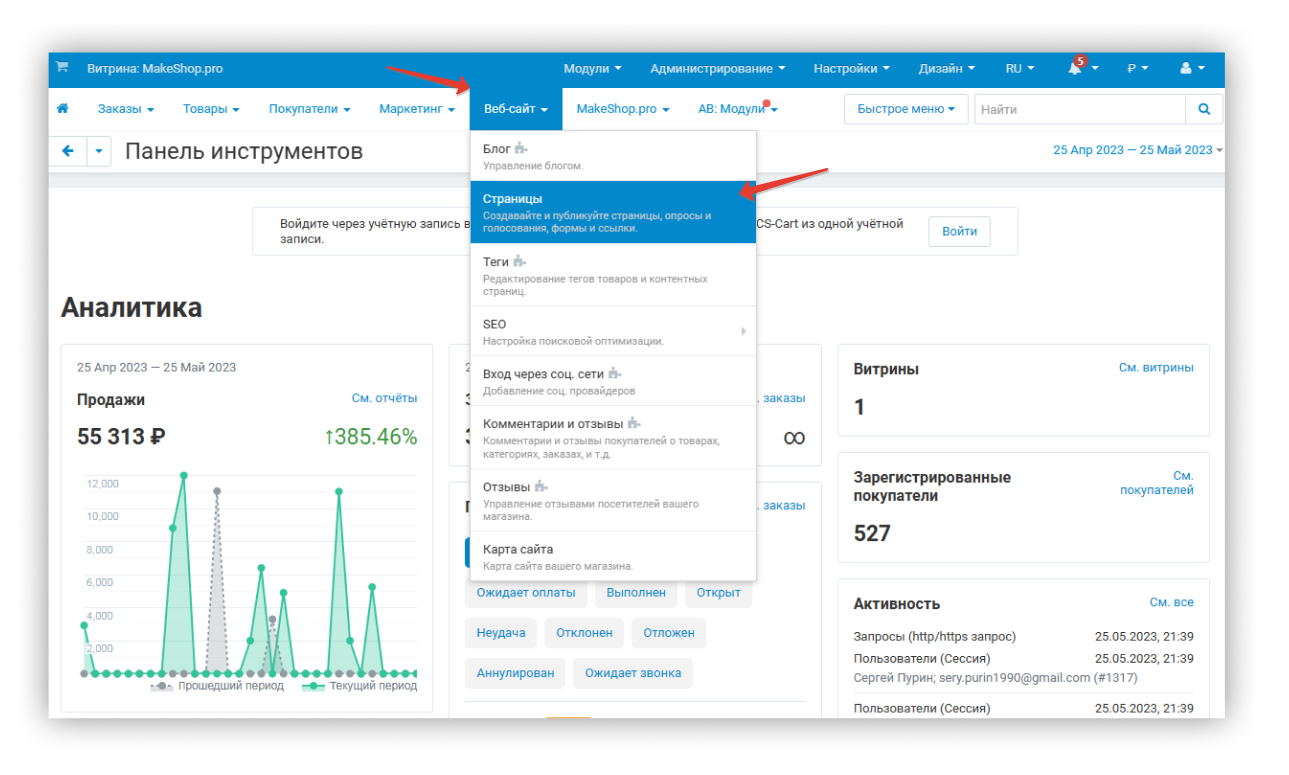Toggle Текущий период chart legend
Viewport: 1289px width, 775px height.
tap(359, 686)
